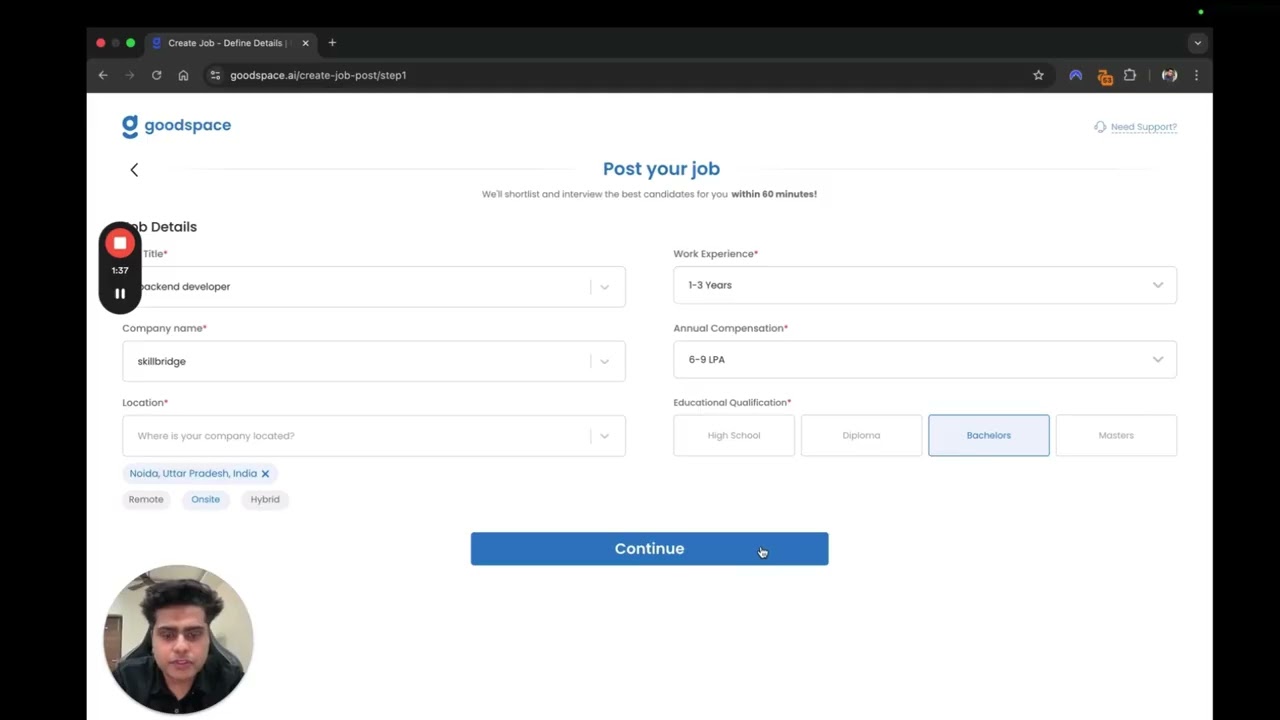
Task: Open the Chrome three-dot menu
Action: [x=1196, y=75]
